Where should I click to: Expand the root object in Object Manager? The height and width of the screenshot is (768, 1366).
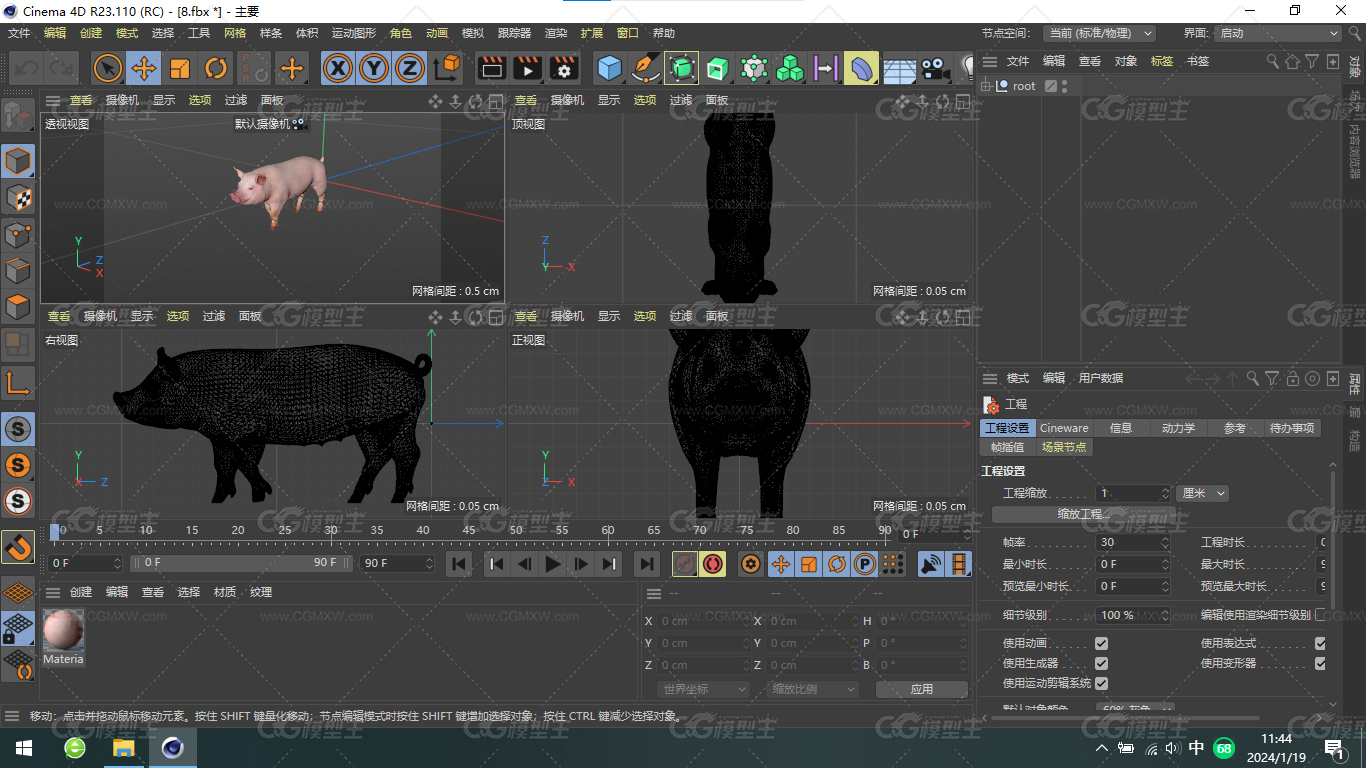pyautogui.click(x=986, y=86)
